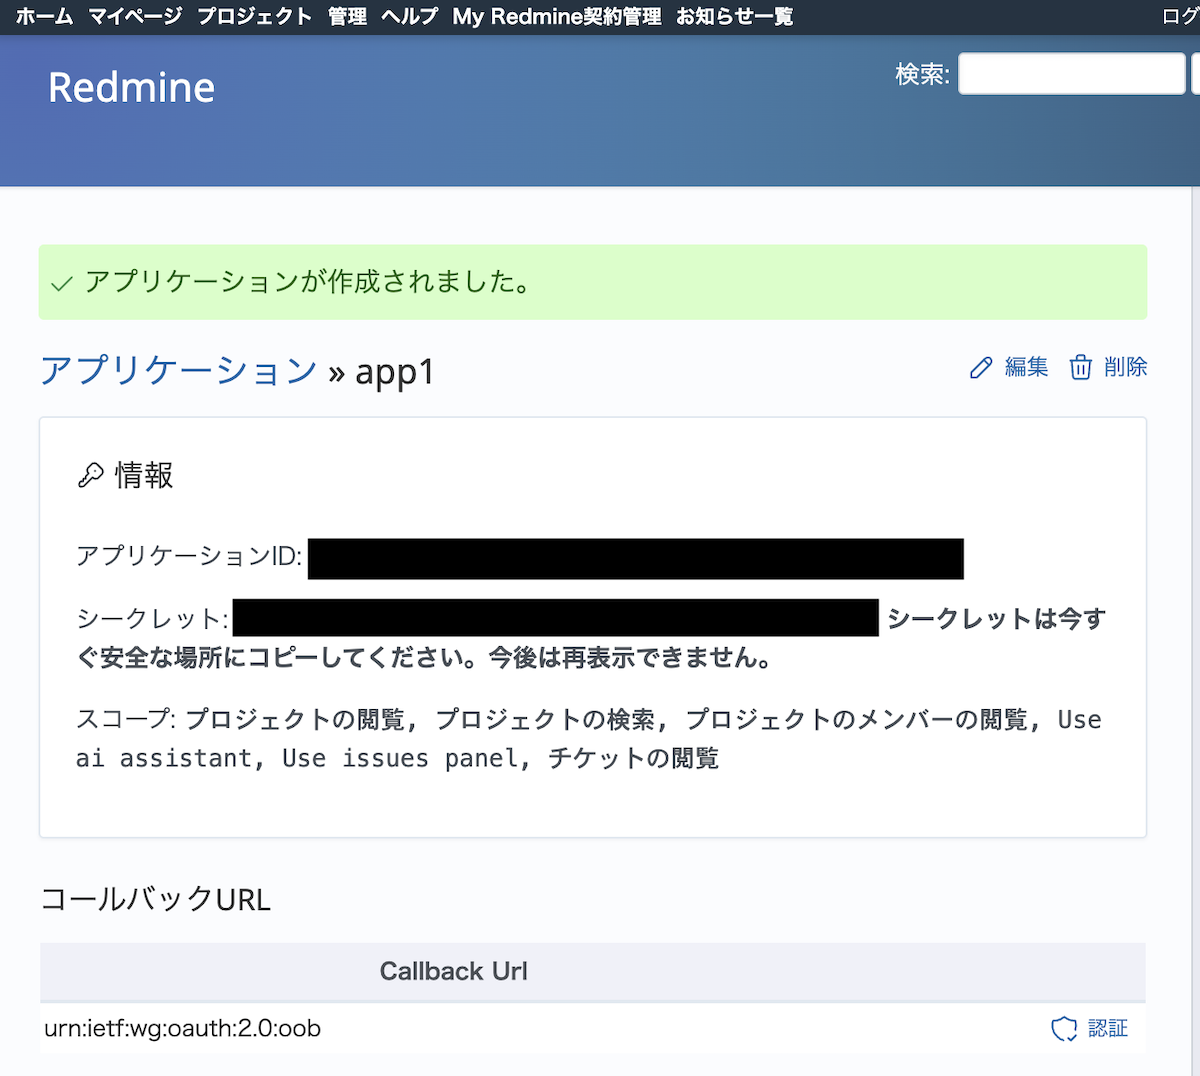Click the 認証 link in the callback row
This screenshot has height=1076, width=1200.
(x=1107, y=1029)
